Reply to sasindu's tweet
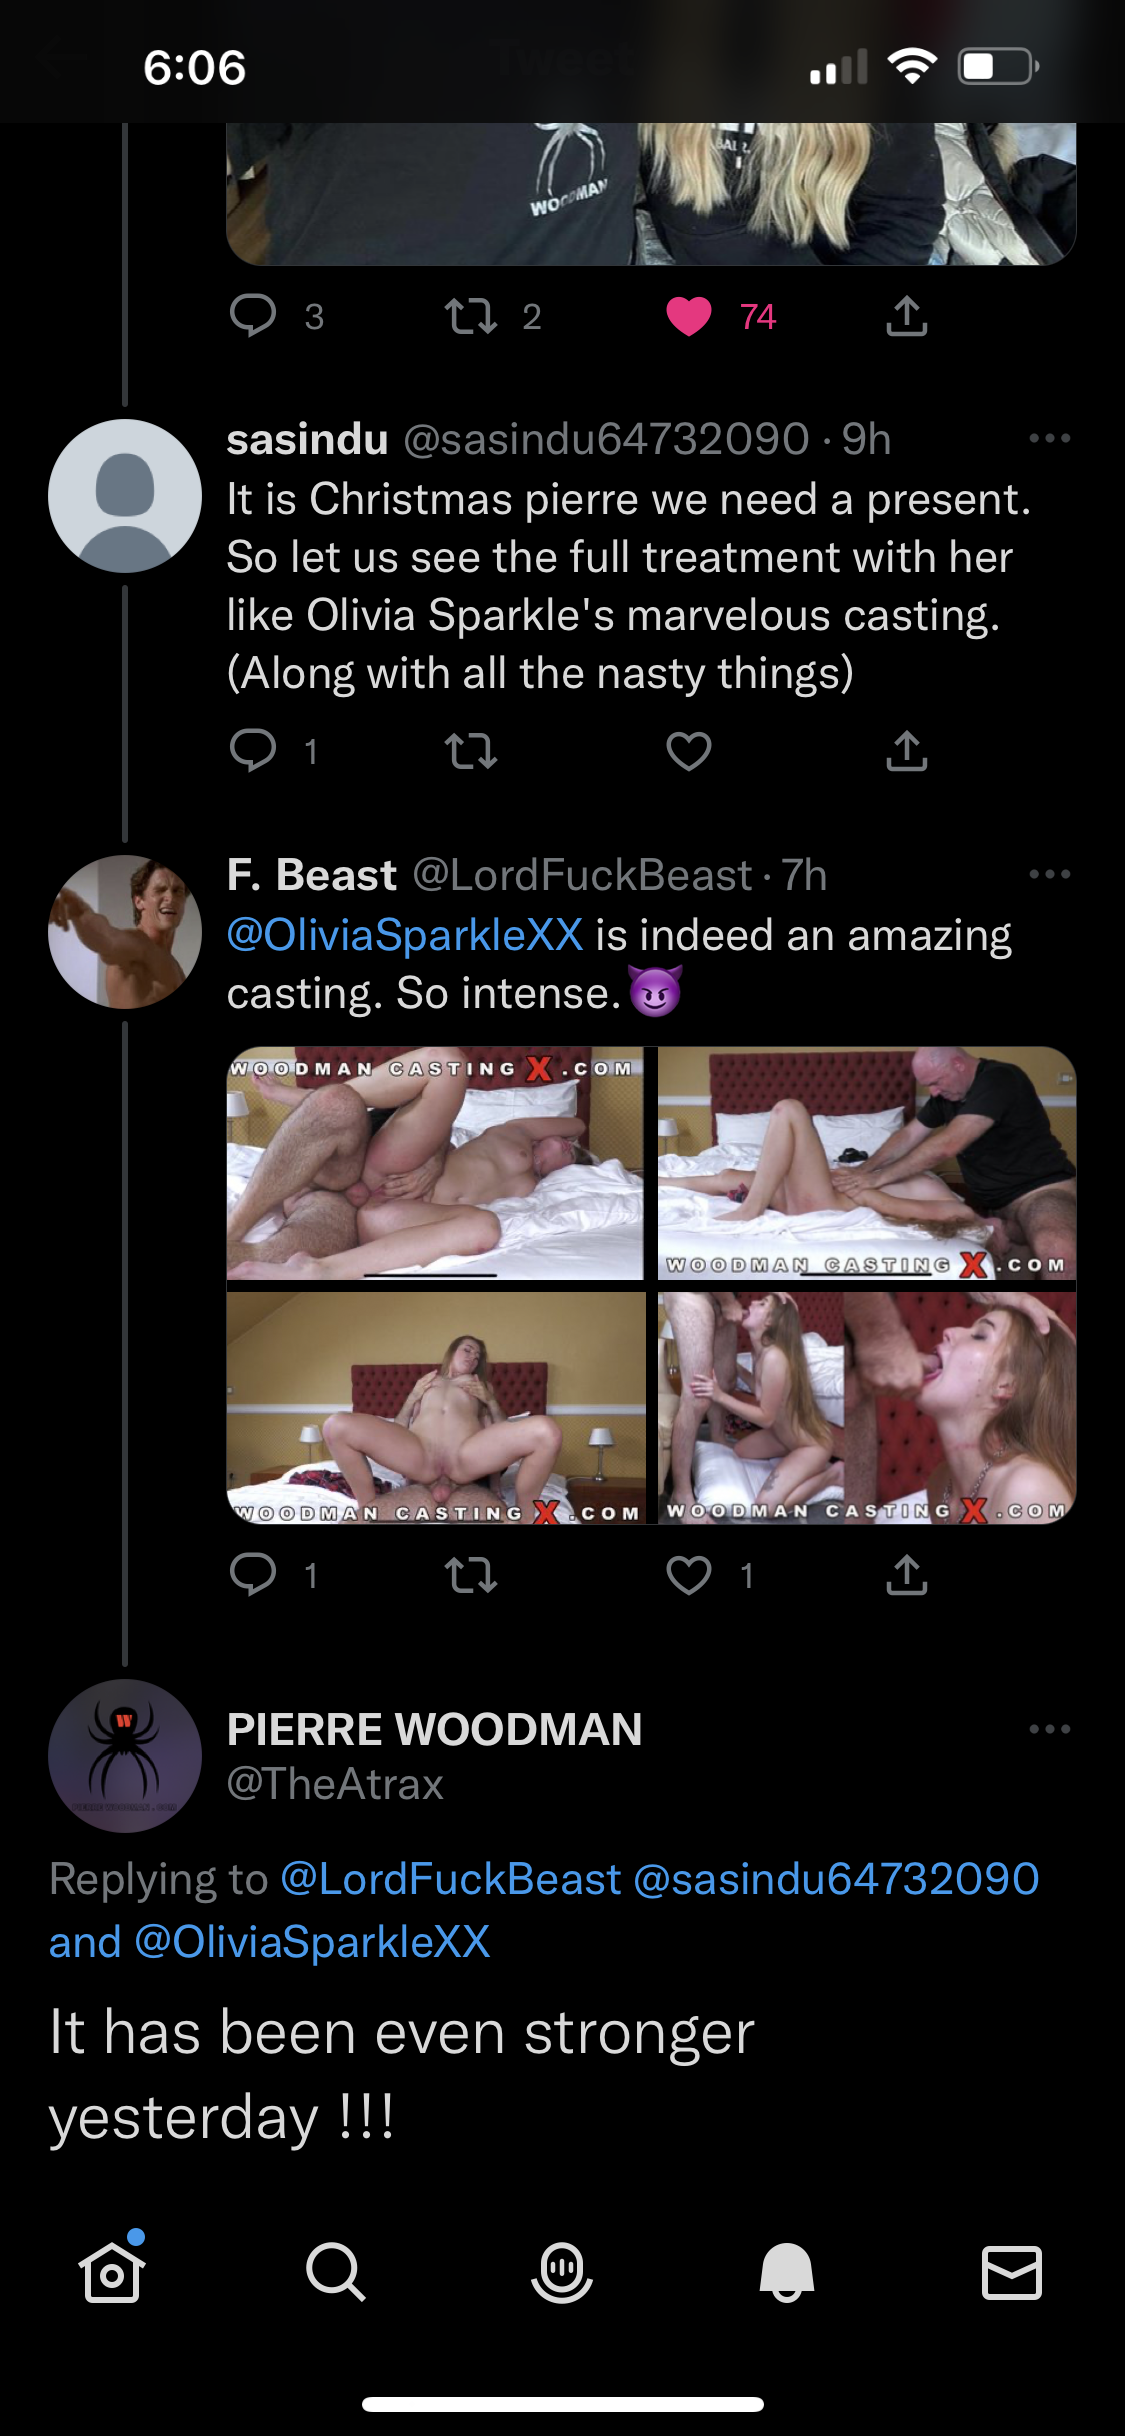This screenshot has width=1125, height=2436. click(x=253, y=751)
